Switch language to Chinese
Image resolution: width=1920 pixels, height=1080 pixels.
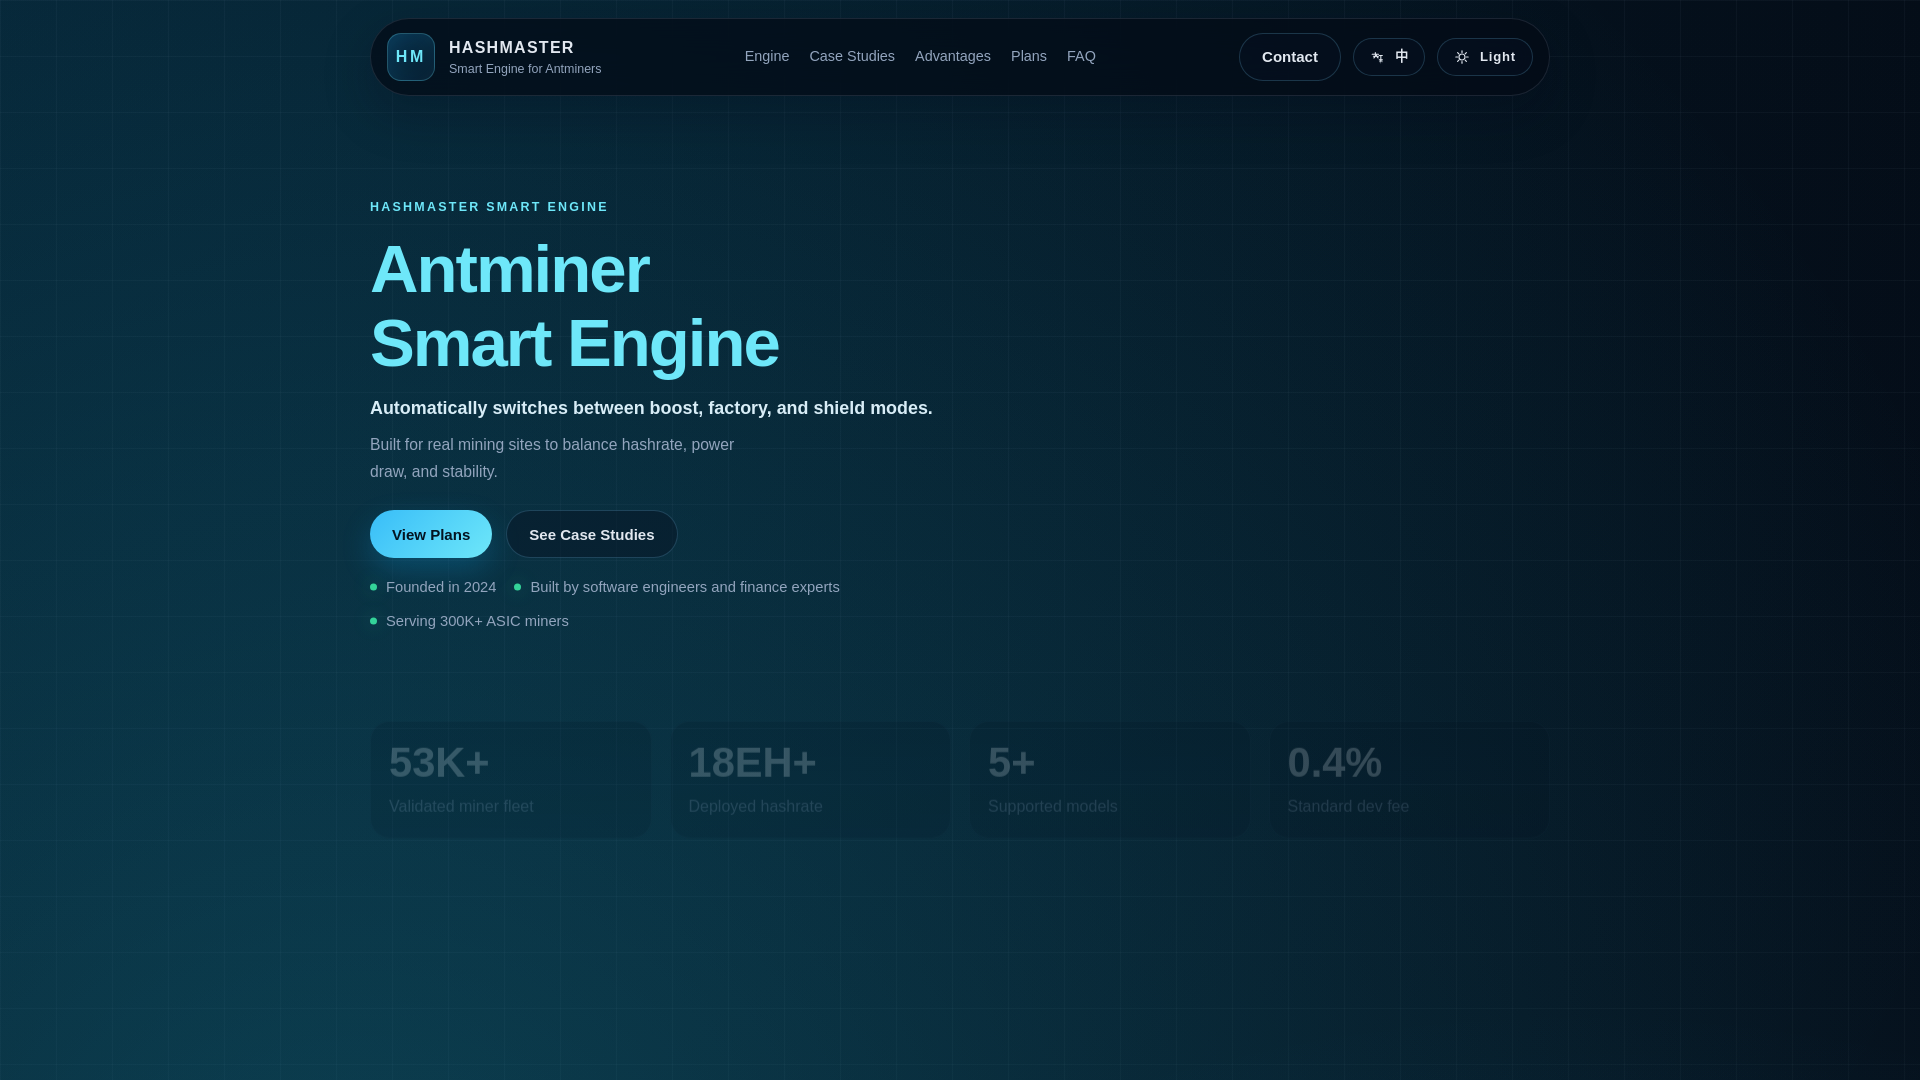point(1388,57)
